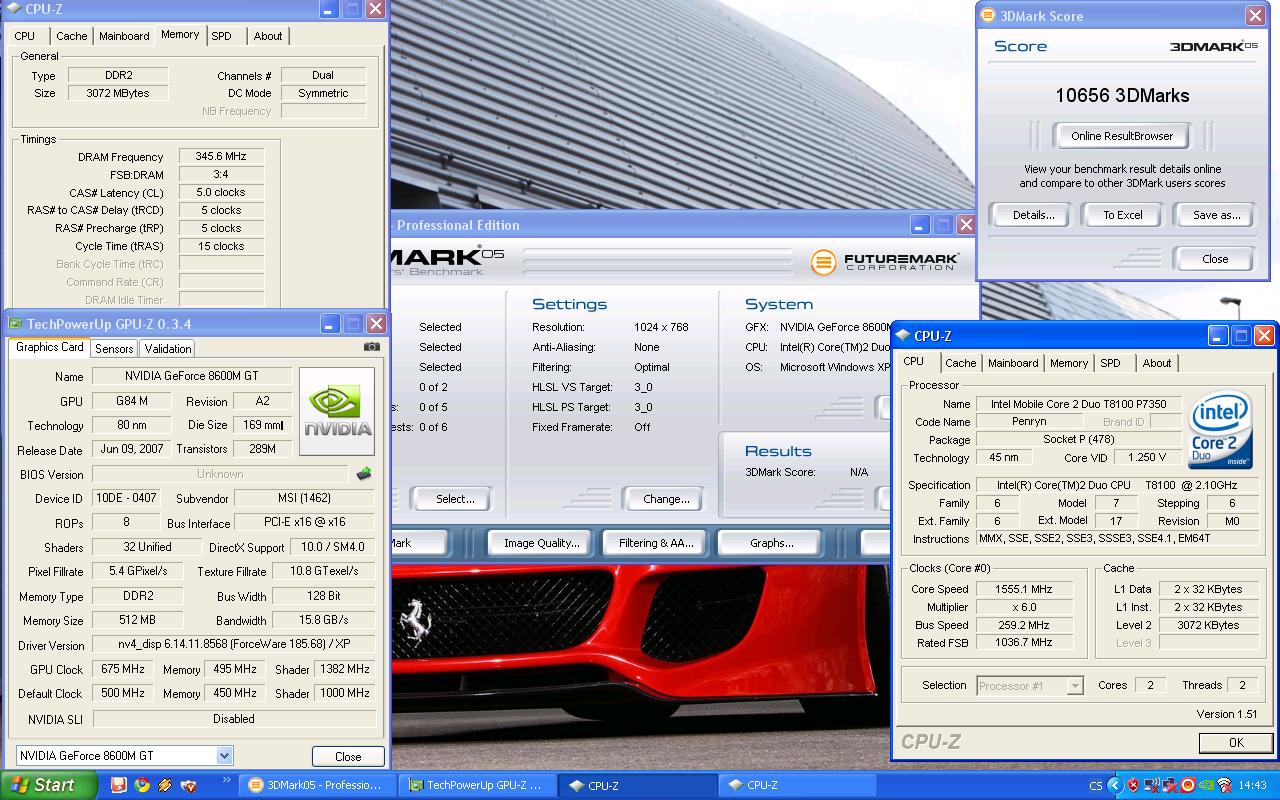This screenshot has width=1280, height=800.
Task: Expand hidden quick launch items chevron
Action: click(x=226, y=780)
